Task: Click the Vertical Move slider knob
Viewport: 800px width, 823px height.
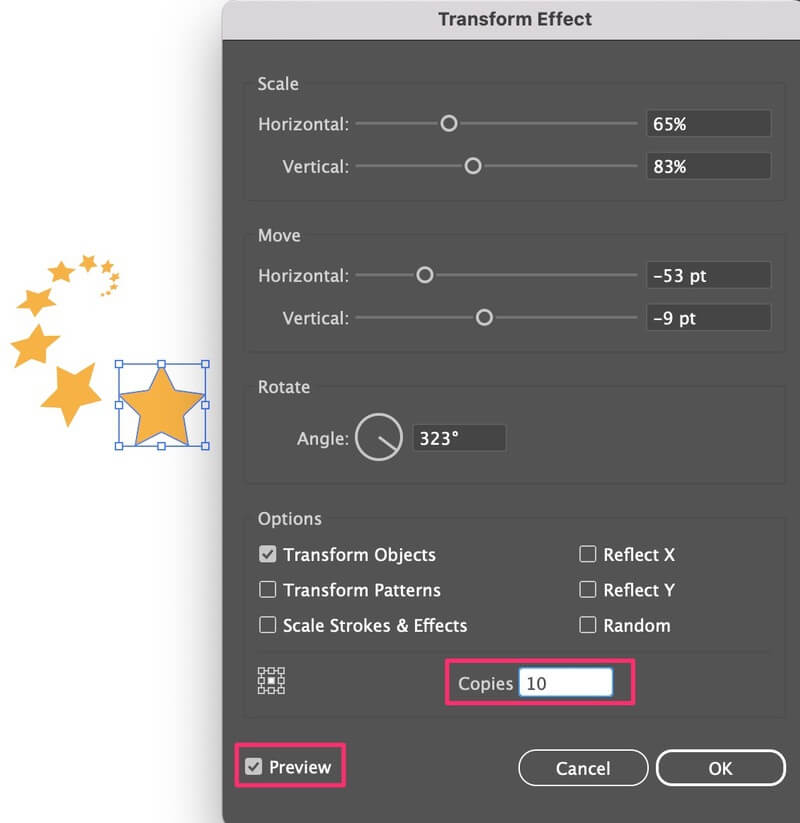Action: pyautogui.click(x=485, y=318)
